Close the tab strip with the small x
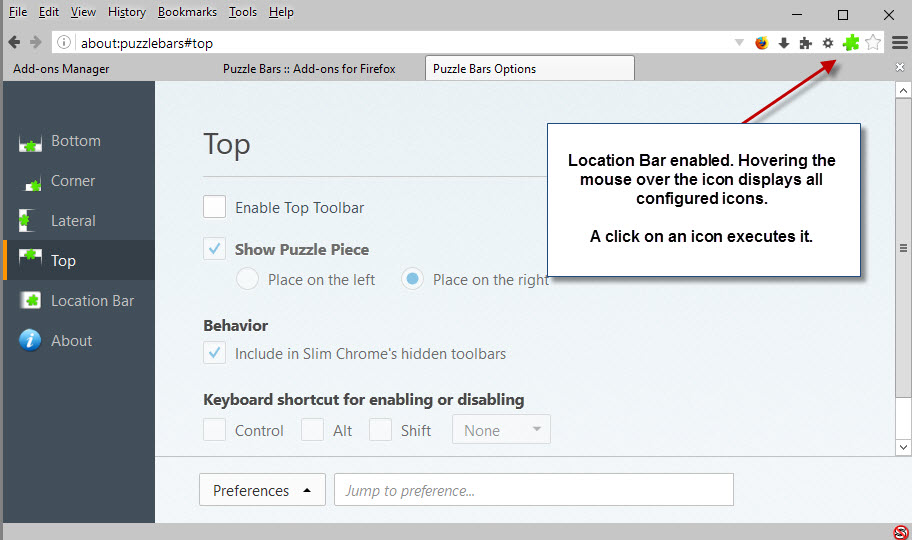The height and width of the screenshot is (540, 912). pyautogui.click(x=900, y=68)
